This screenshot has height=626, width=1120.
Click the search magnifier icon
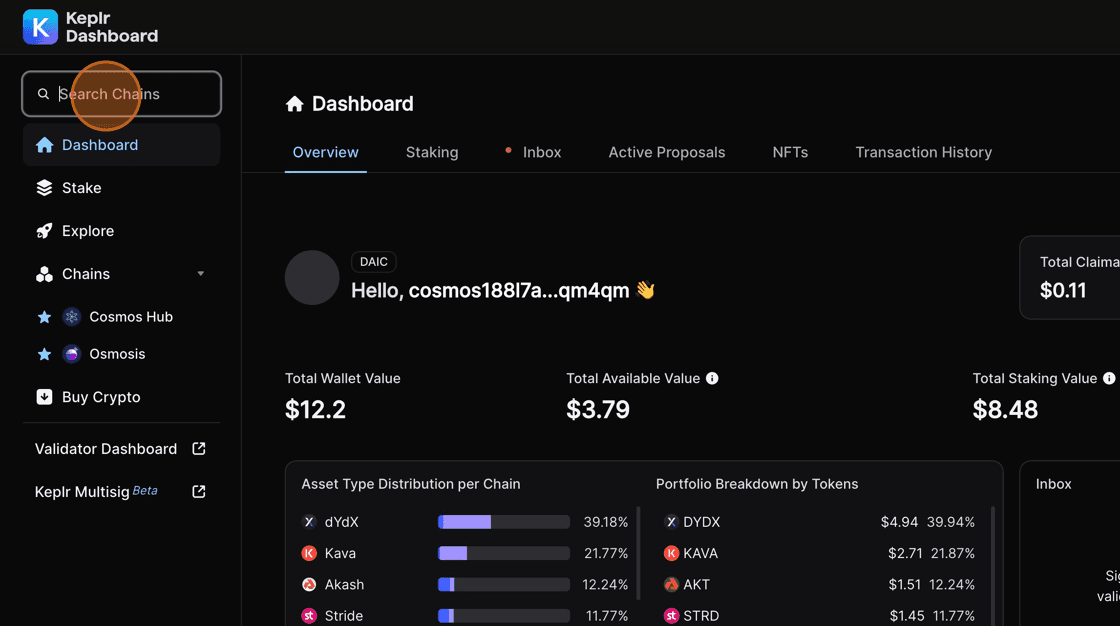pos(43,94)
